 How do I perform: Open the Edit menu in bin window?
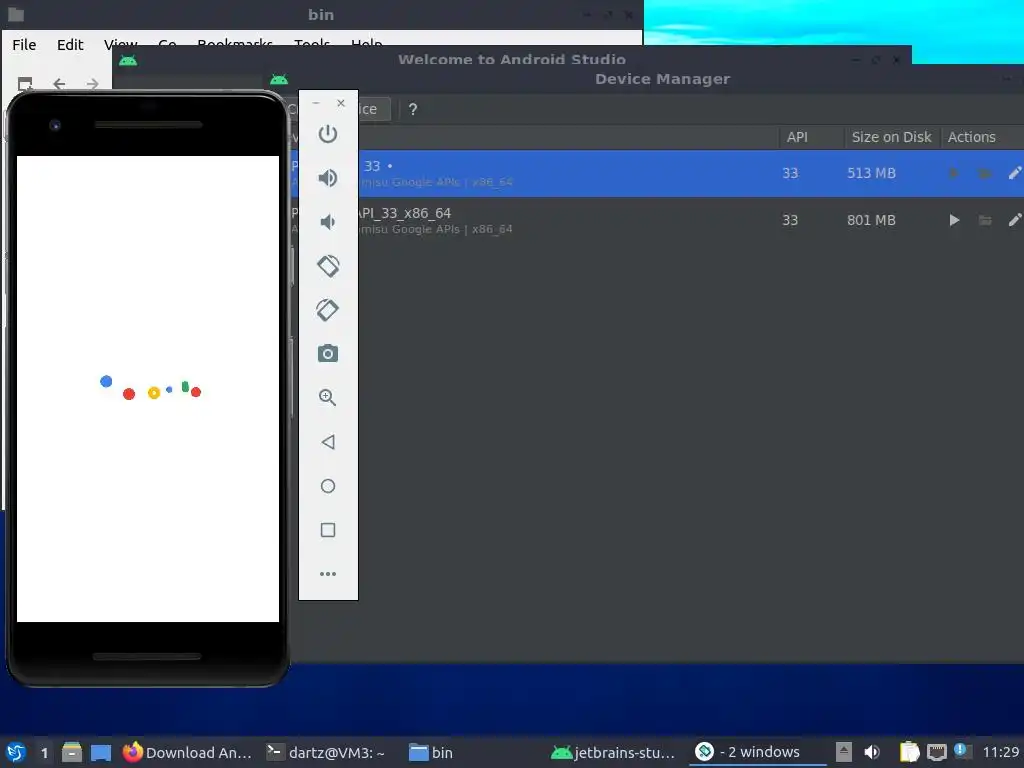(70, 44)
